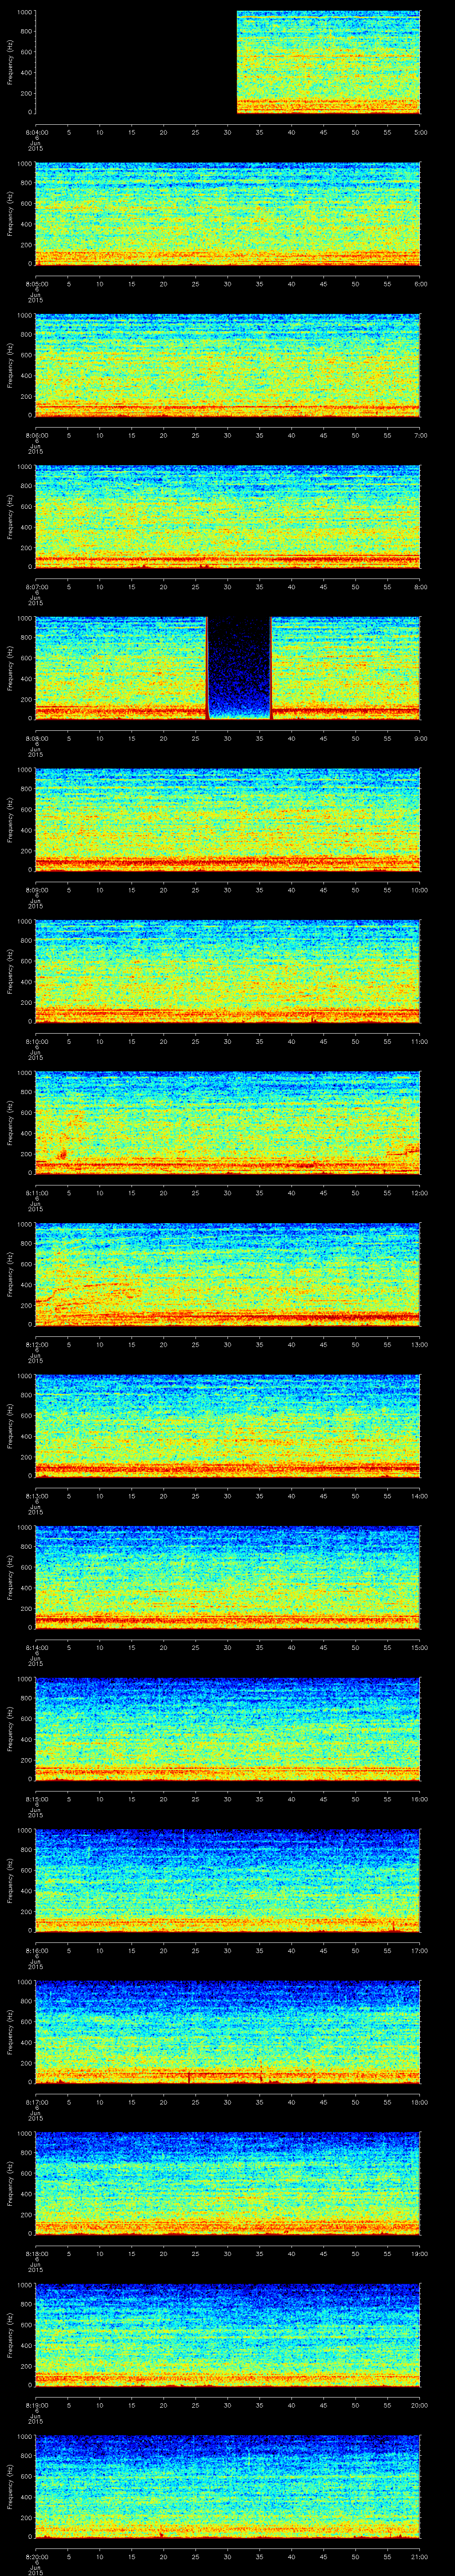The width and height of the screenshot is (455, 2576).
Task: Click the spectrogram panel starting at 8:05:00
Action: click(x=228, y=213)
